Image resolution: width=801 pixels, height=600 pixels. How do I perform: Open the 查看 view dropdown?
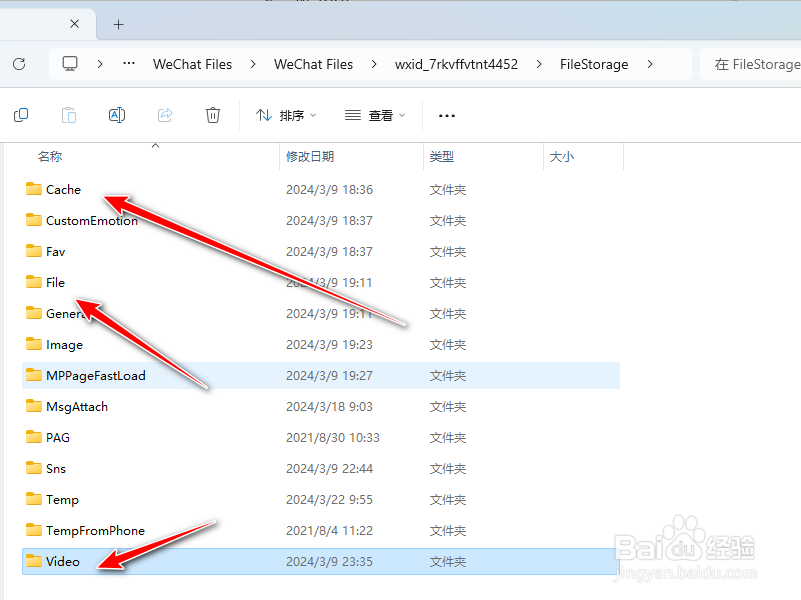click(374, 115)
